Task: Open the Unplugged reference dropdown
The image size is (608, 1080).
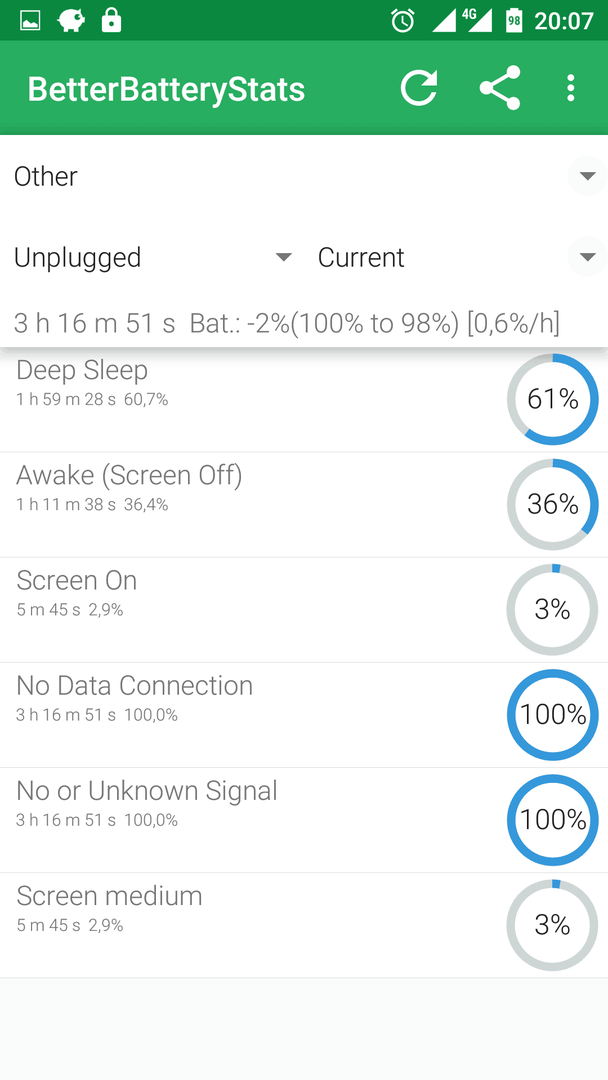Action: click(x=153, y=258)
